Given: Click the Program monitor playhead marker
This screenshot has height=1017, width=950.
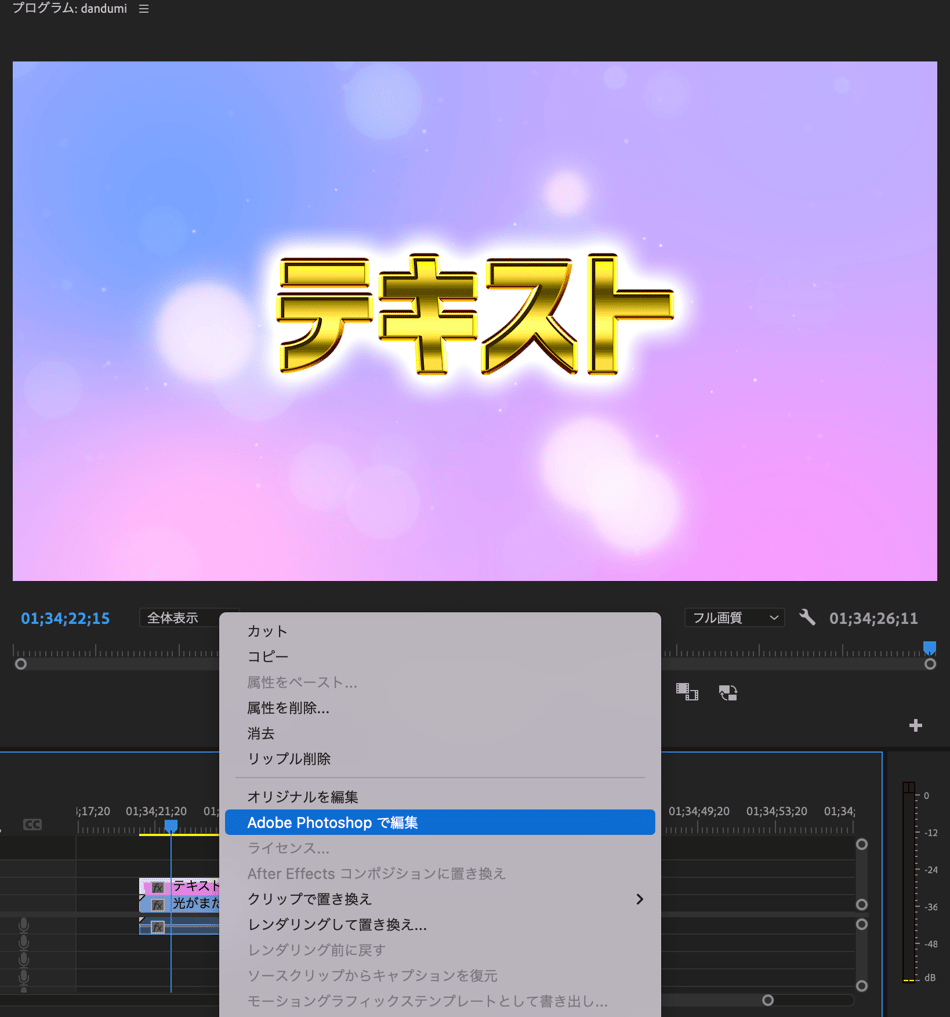Looking at the screenshot, I should pos(929,647).
